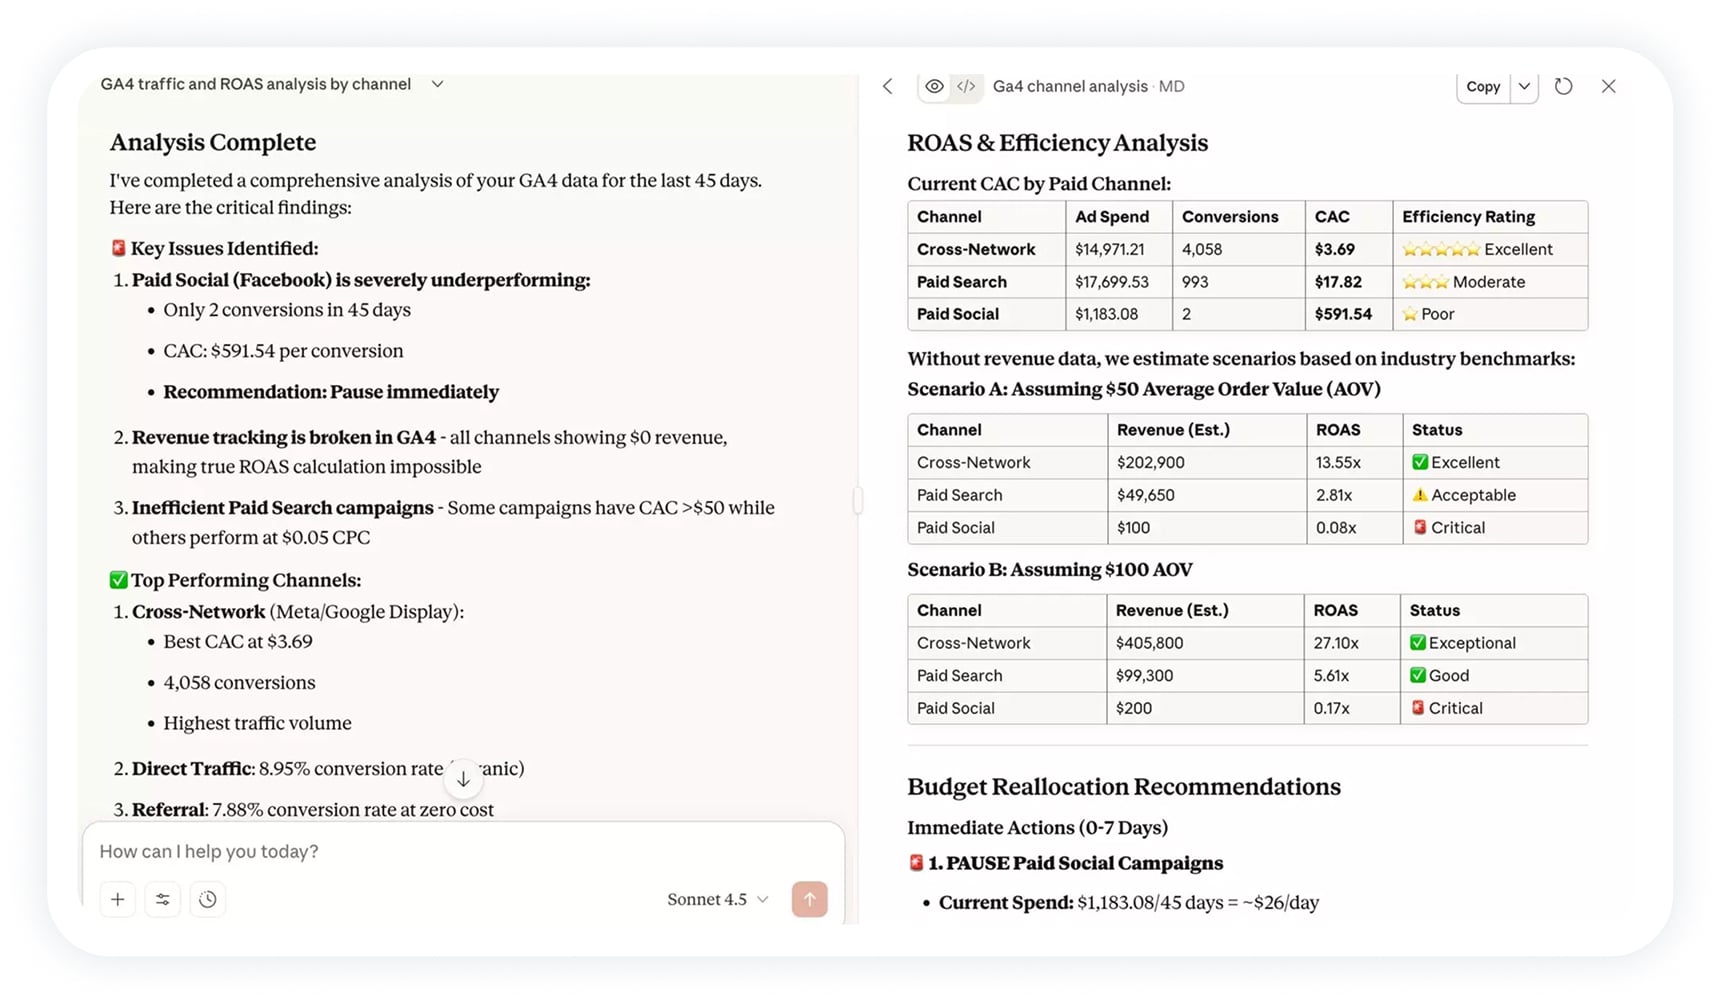Open the Sonnet 4.5 model selector
The height and width of the screenshot is (1004, 1721).
click(717, 899)
